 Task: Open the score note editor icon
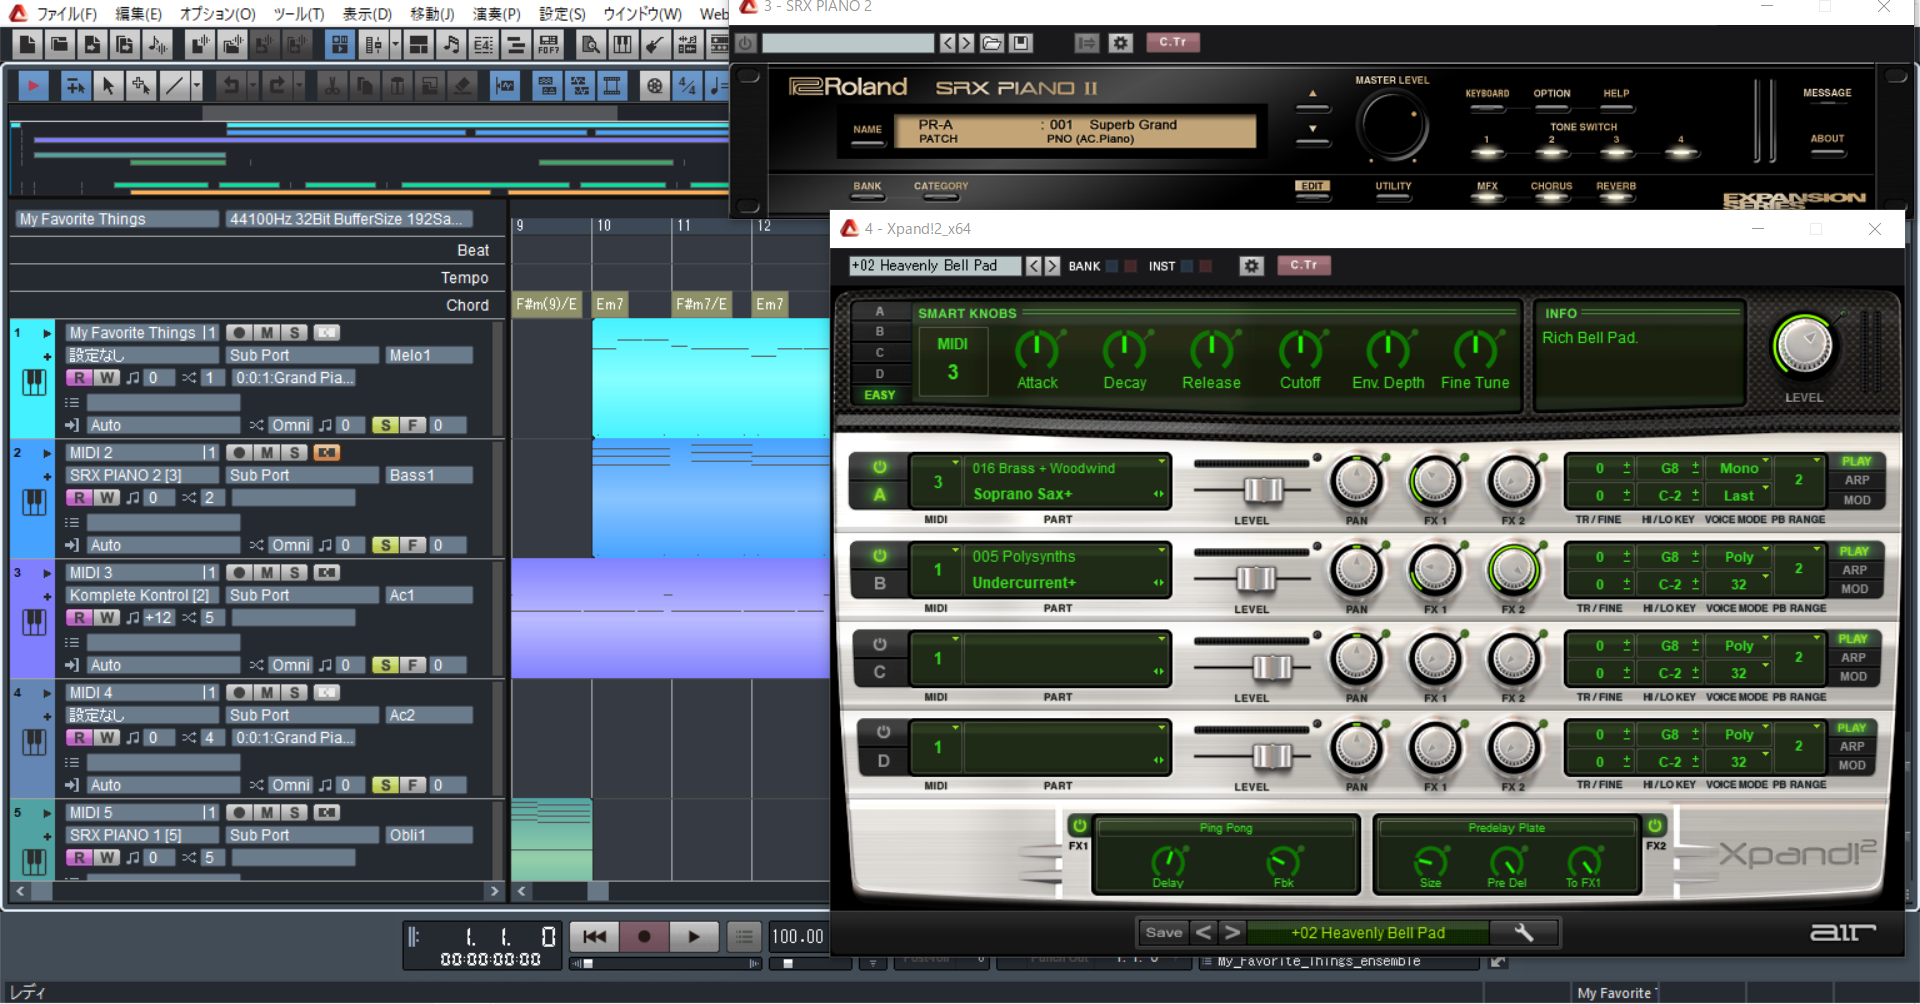click(x=451, y=45)
